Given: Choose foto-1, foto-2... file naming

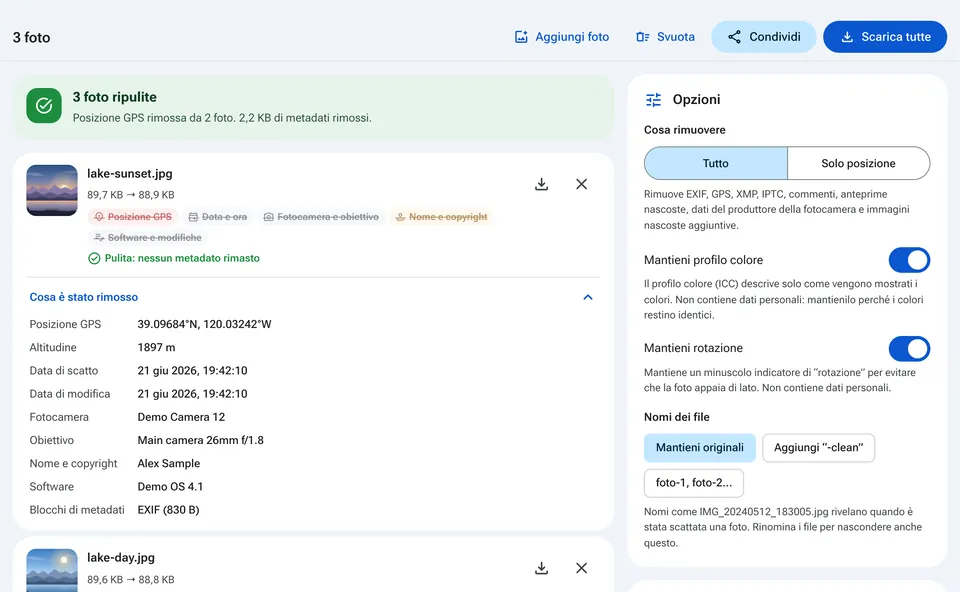Looking at the screenshot, I should (x=694, y=483).
